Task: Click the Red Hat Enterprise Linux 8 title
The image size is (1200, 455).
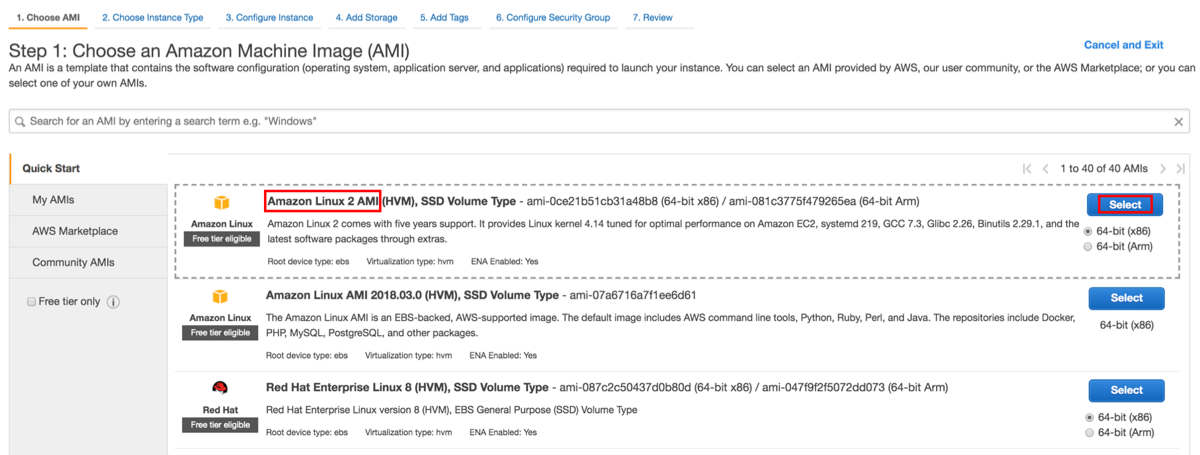Action: click(x=407, y=387)
